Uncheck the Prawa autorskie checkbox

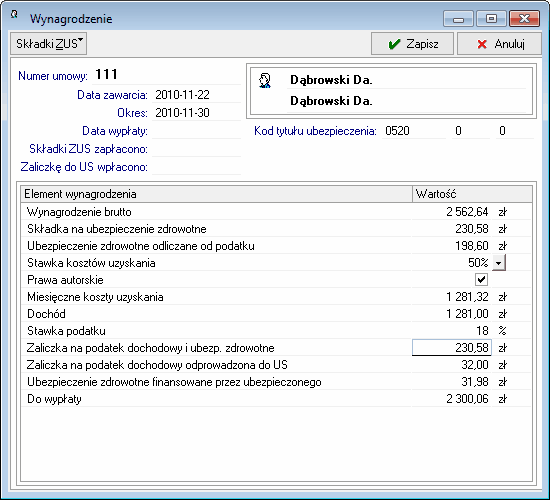pyautogui.click(x=481, y=280)
